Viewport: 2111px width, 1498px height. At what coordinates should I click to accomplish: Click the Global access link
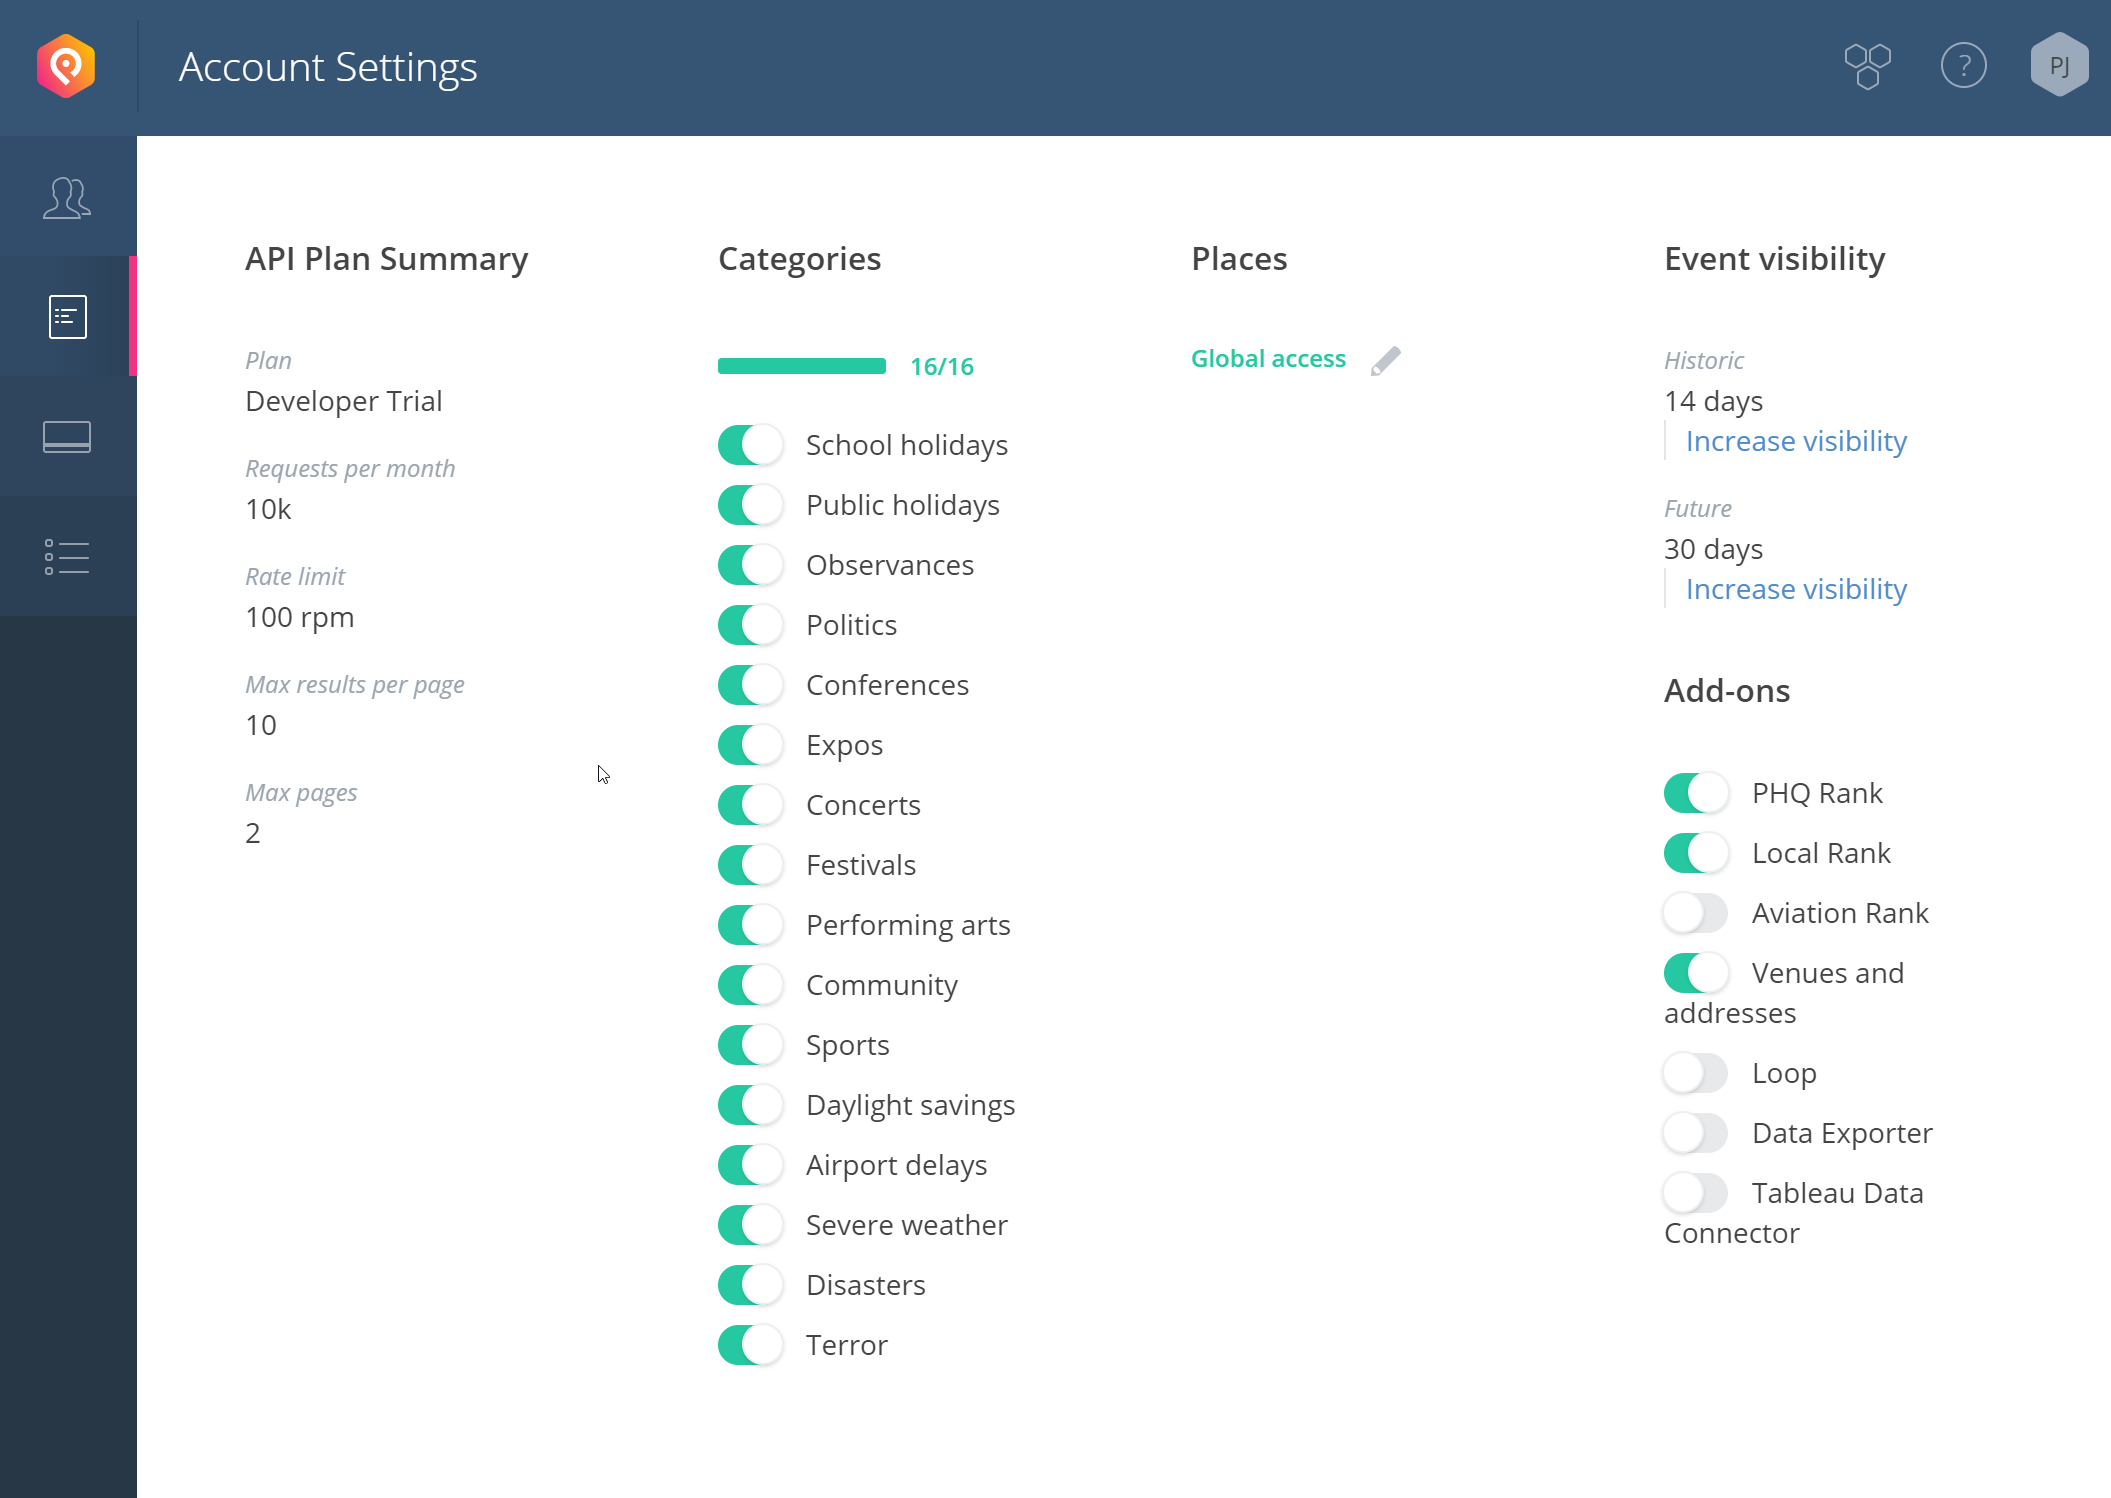tap(1268, 359)
